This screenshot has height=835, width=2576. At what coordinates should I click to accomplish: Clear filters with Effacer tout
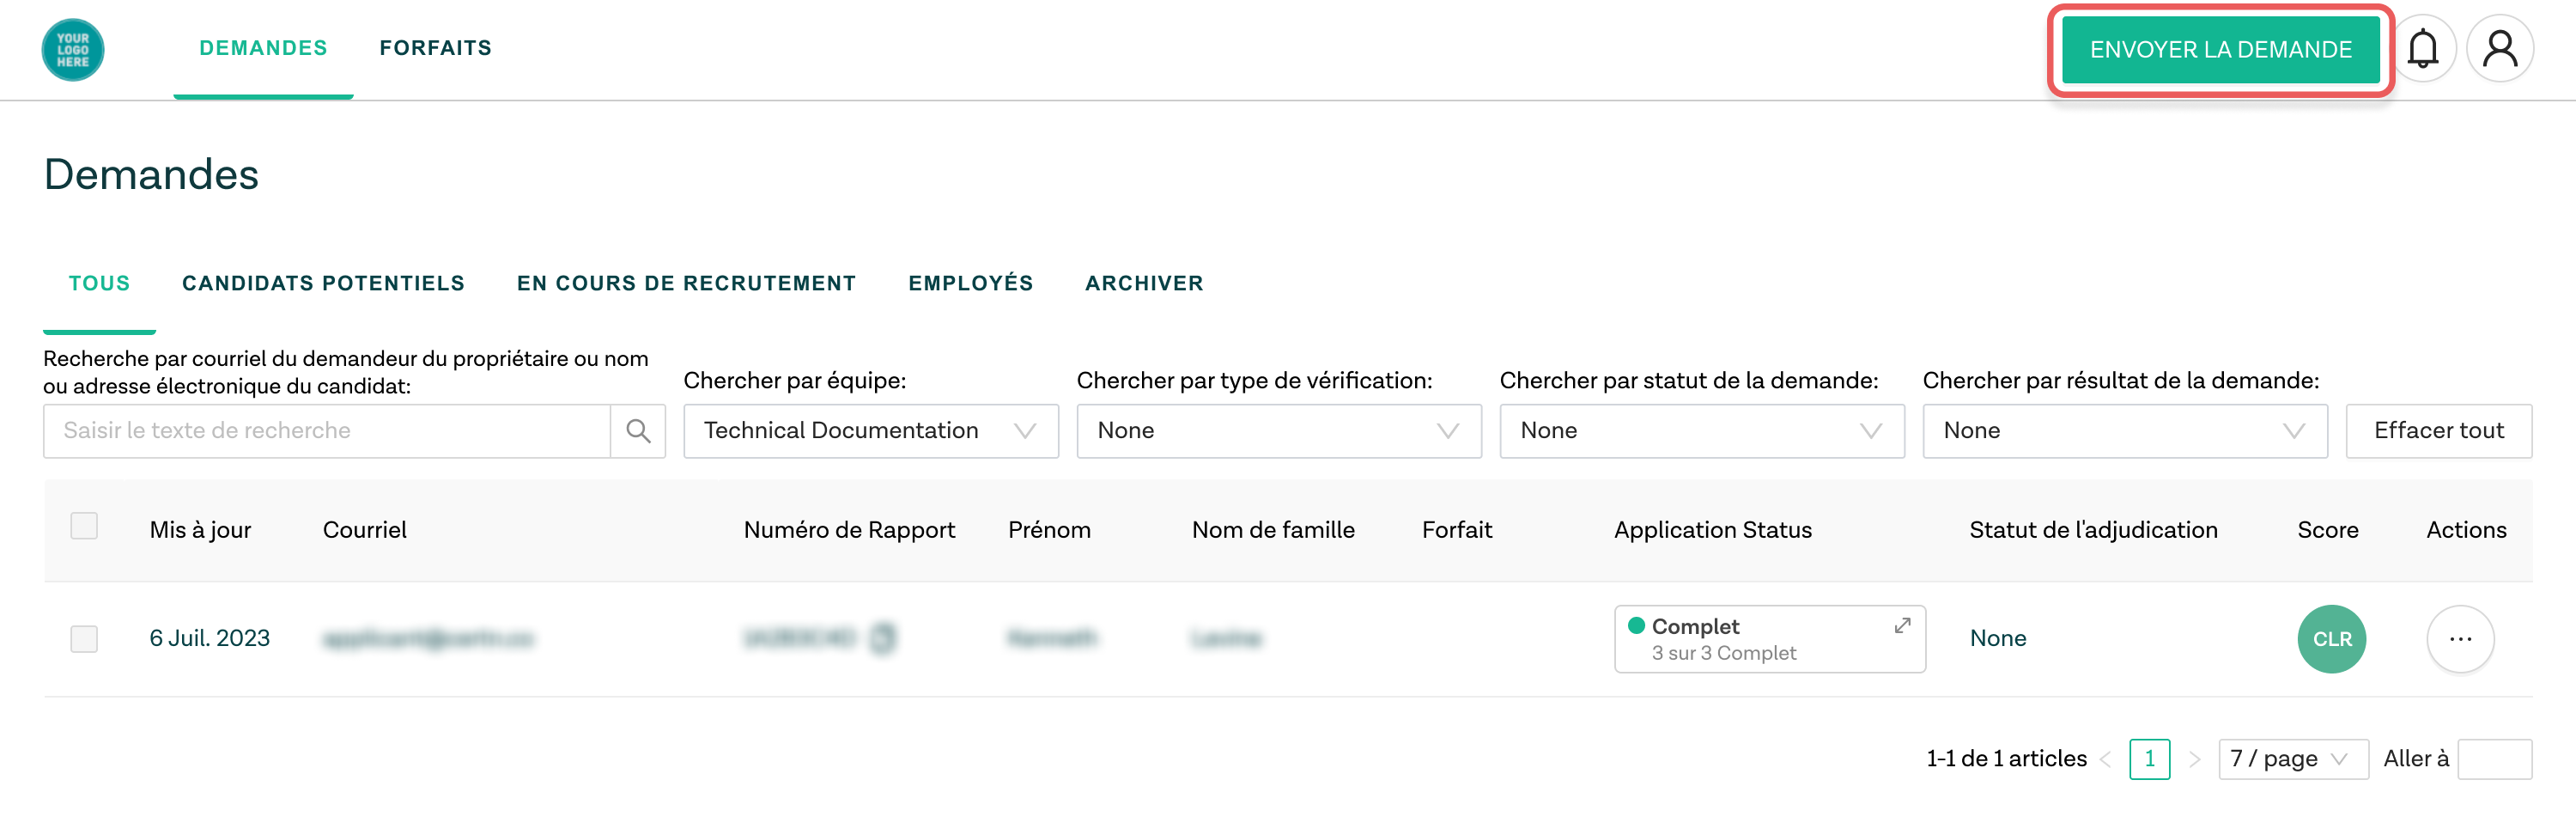(2439, 430)
